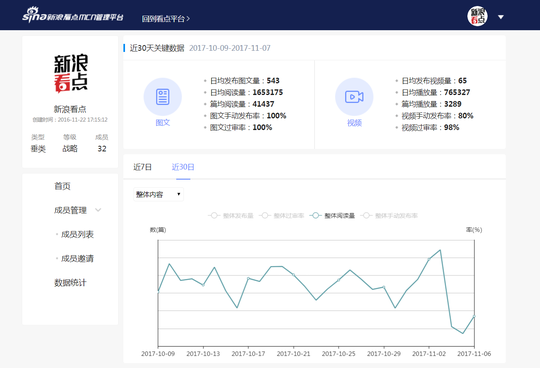Image resolution: width=540 pixels, height=368 pixels.
Task: Open 成员邀请 submenu item
Action: tap(77, 259)
